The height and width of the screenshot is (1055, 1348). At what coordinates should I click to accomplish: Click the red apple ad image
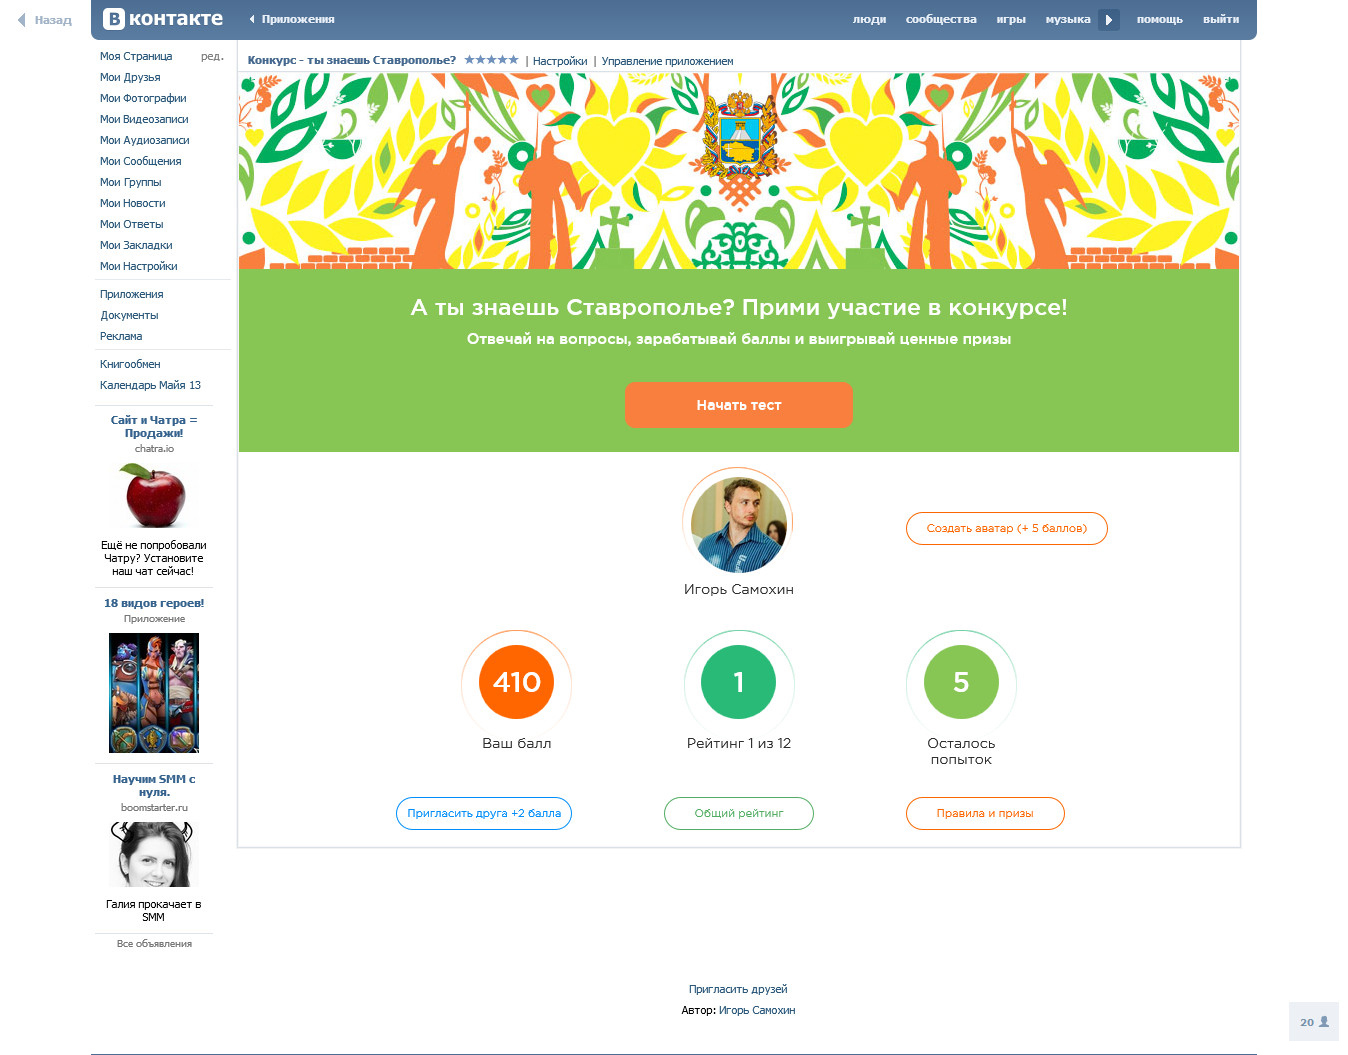(154, 496)
